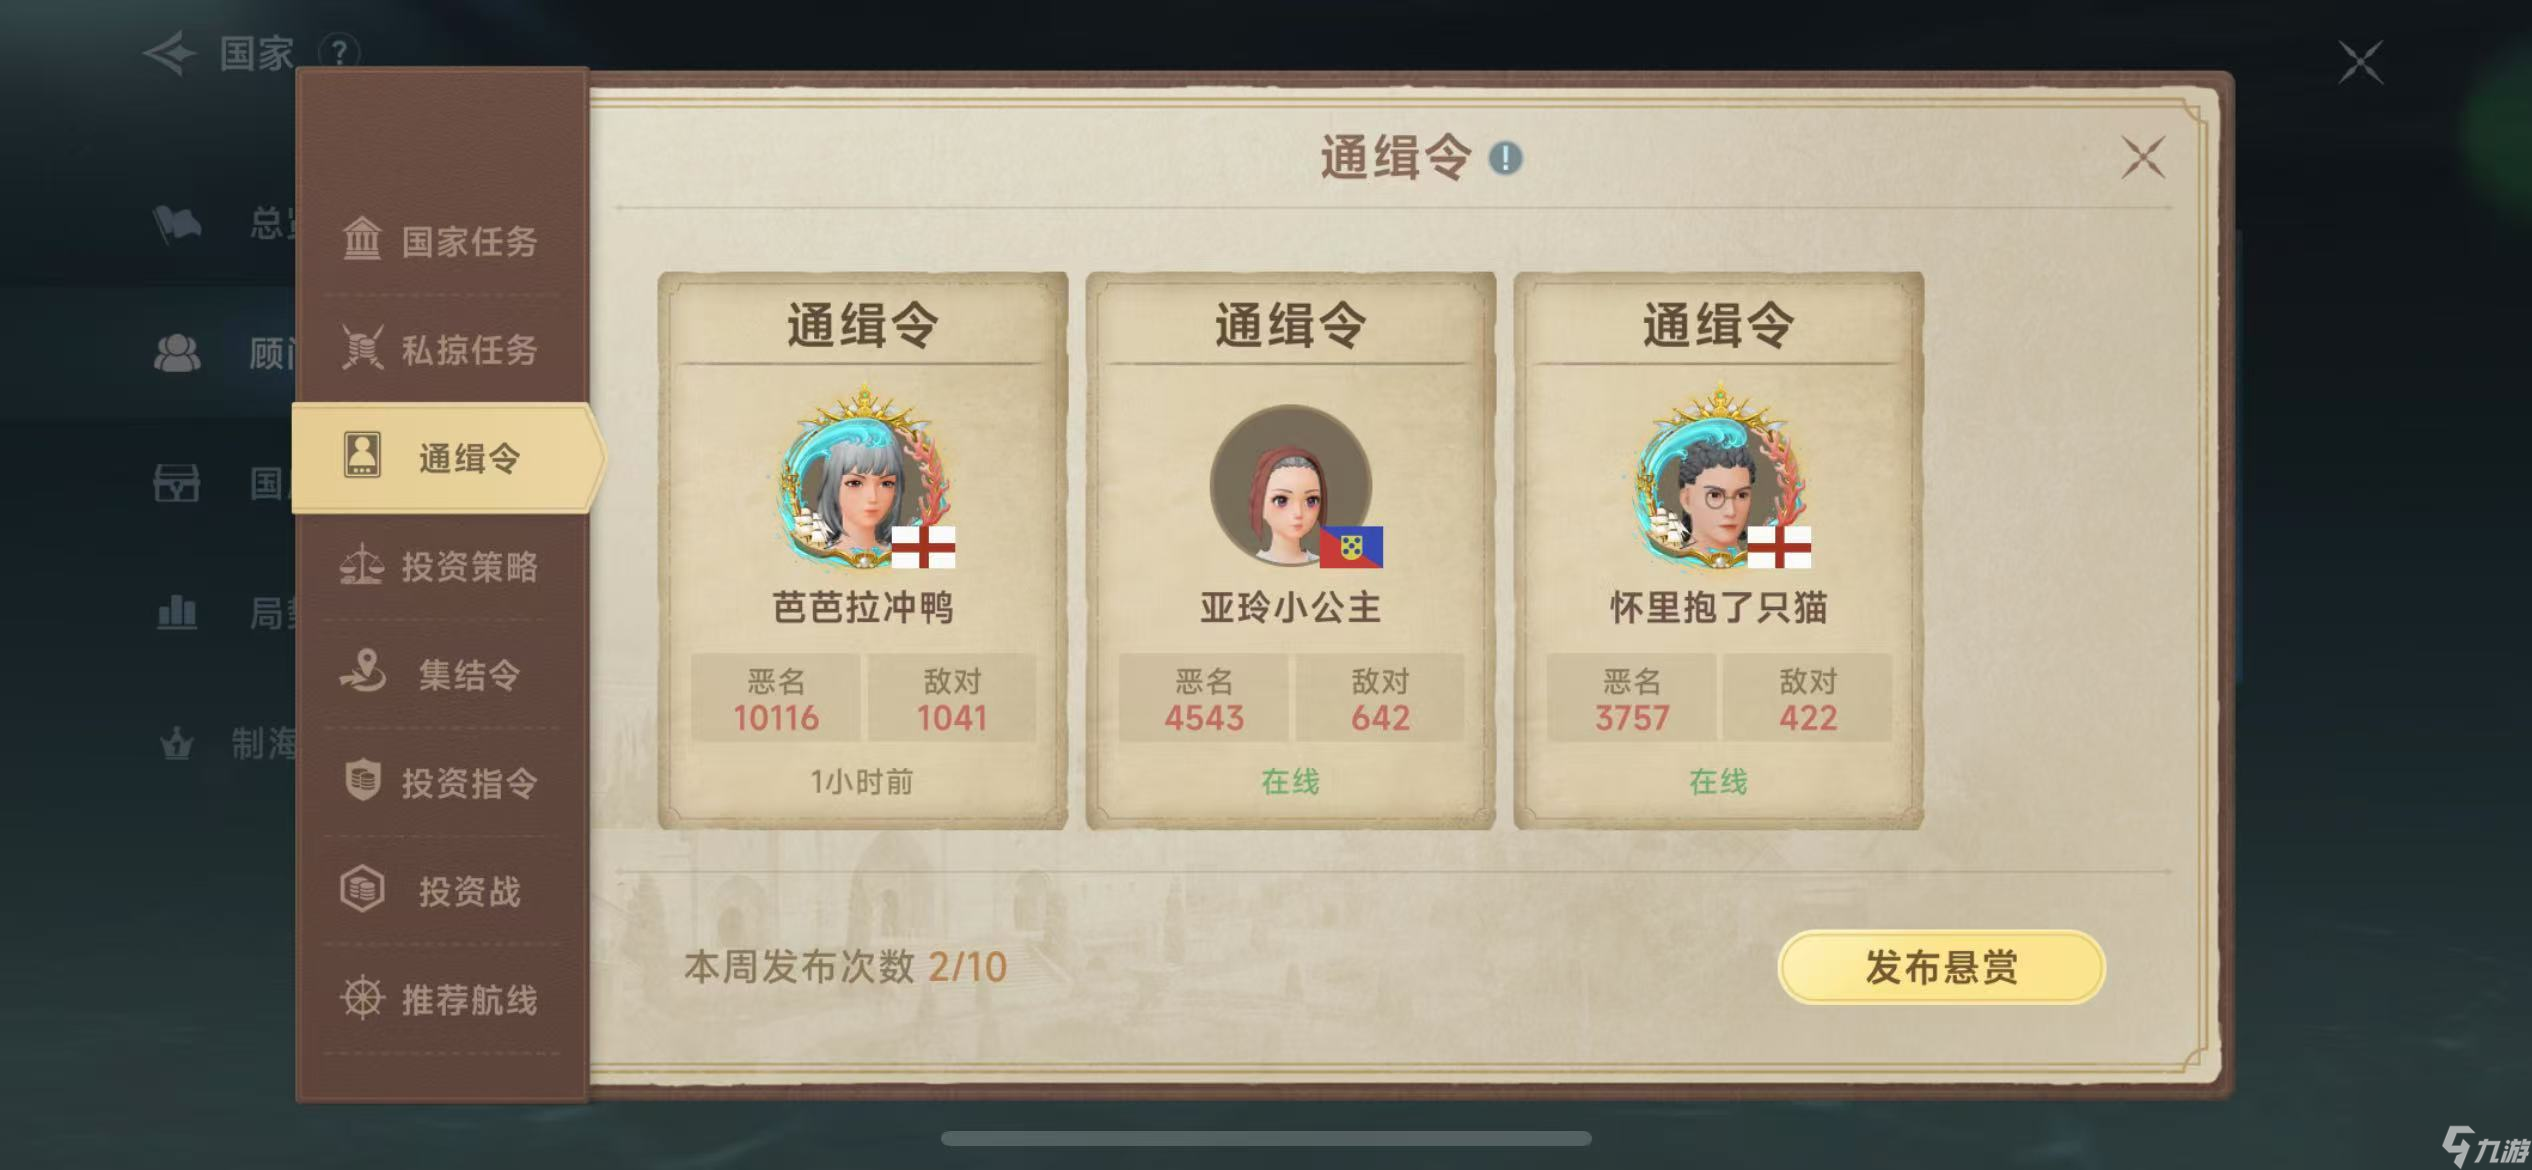2532x1170 pixels.
Task: Select the wanted card for 亚玲小公主
Action: (1291, 551)
